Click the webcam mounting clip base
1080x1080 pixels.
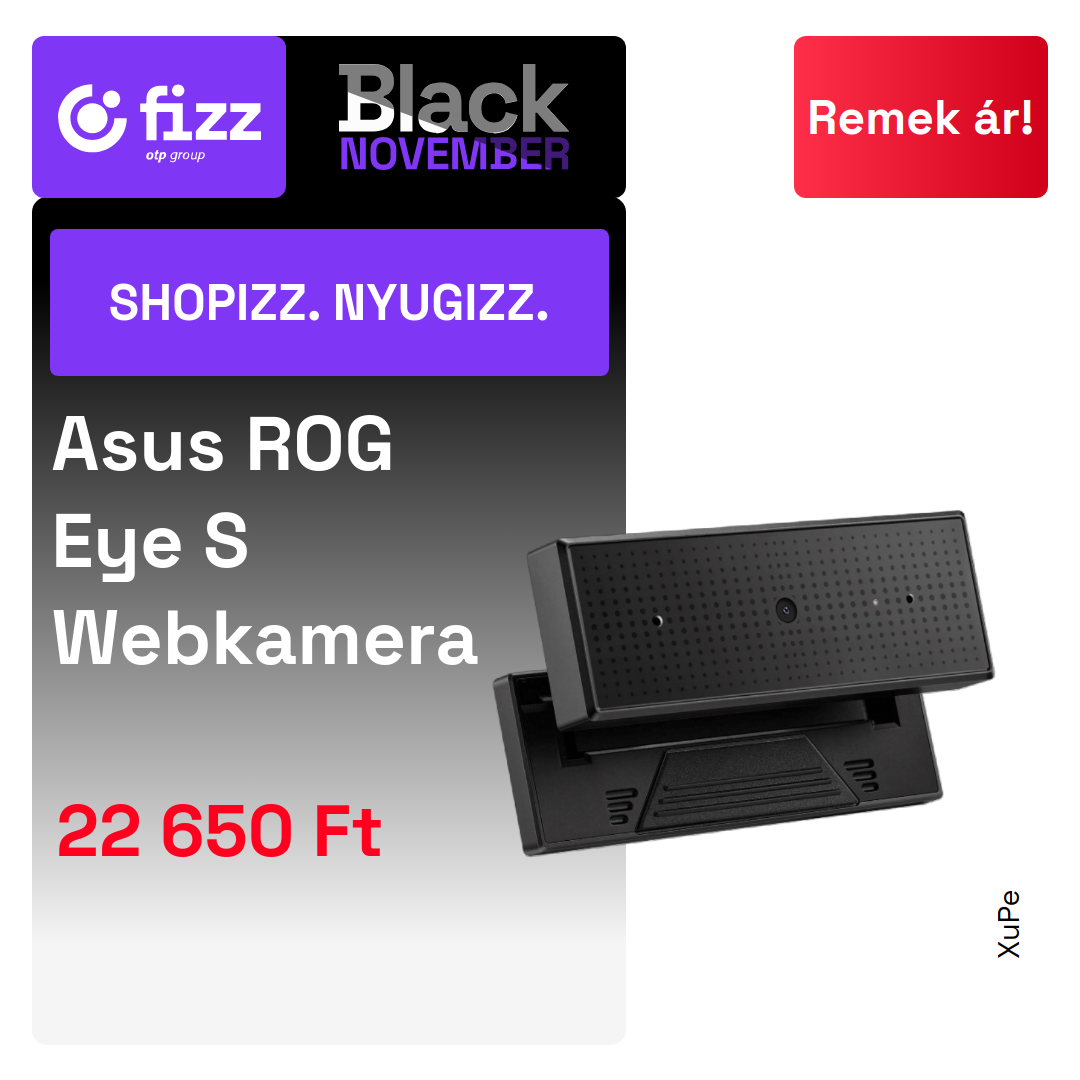pos(718,773)
